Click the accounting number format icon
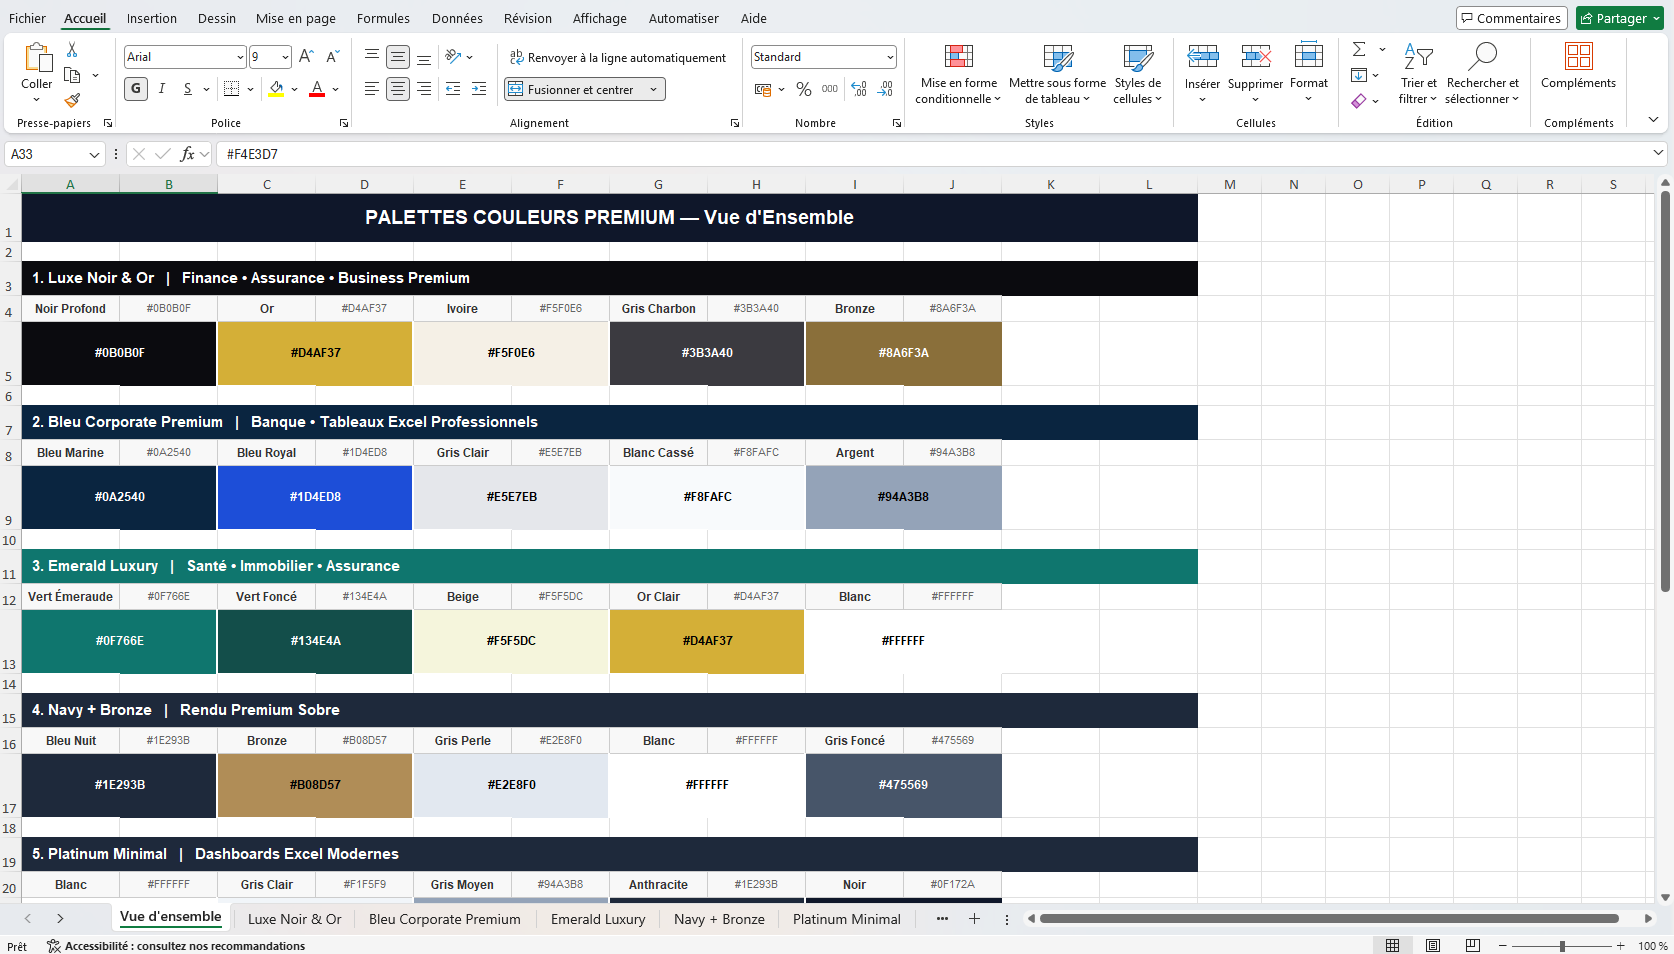The height and width of the screenshot is (954, 1674). [x=763, y=89]
